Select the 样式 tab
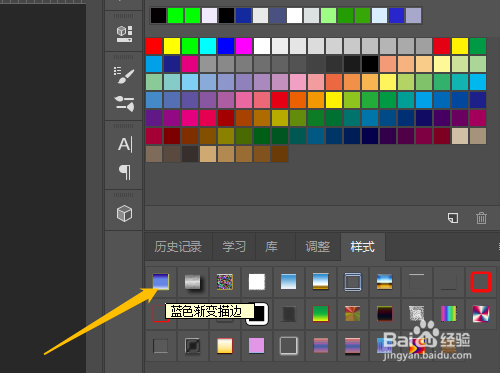 pos(362,247)
